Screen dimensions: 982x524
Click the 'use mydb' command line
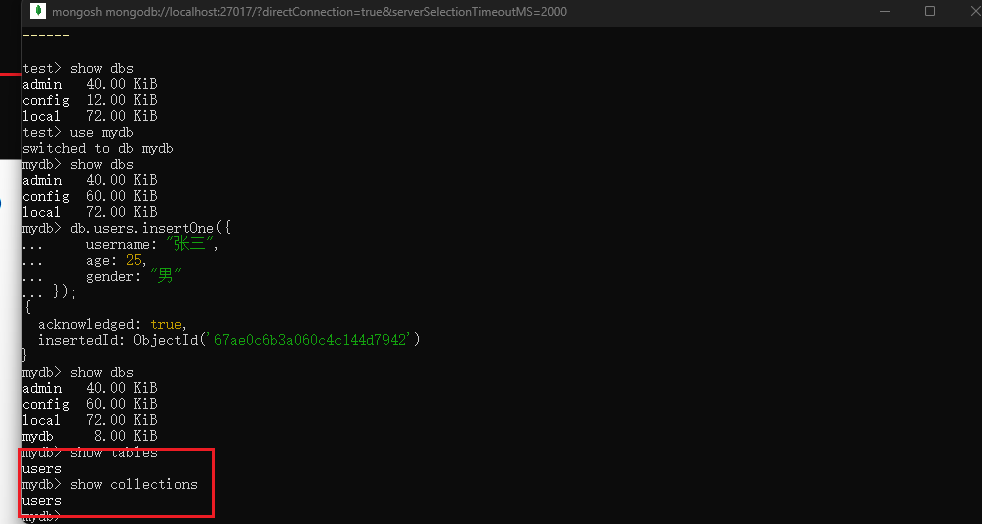[101, 132]
